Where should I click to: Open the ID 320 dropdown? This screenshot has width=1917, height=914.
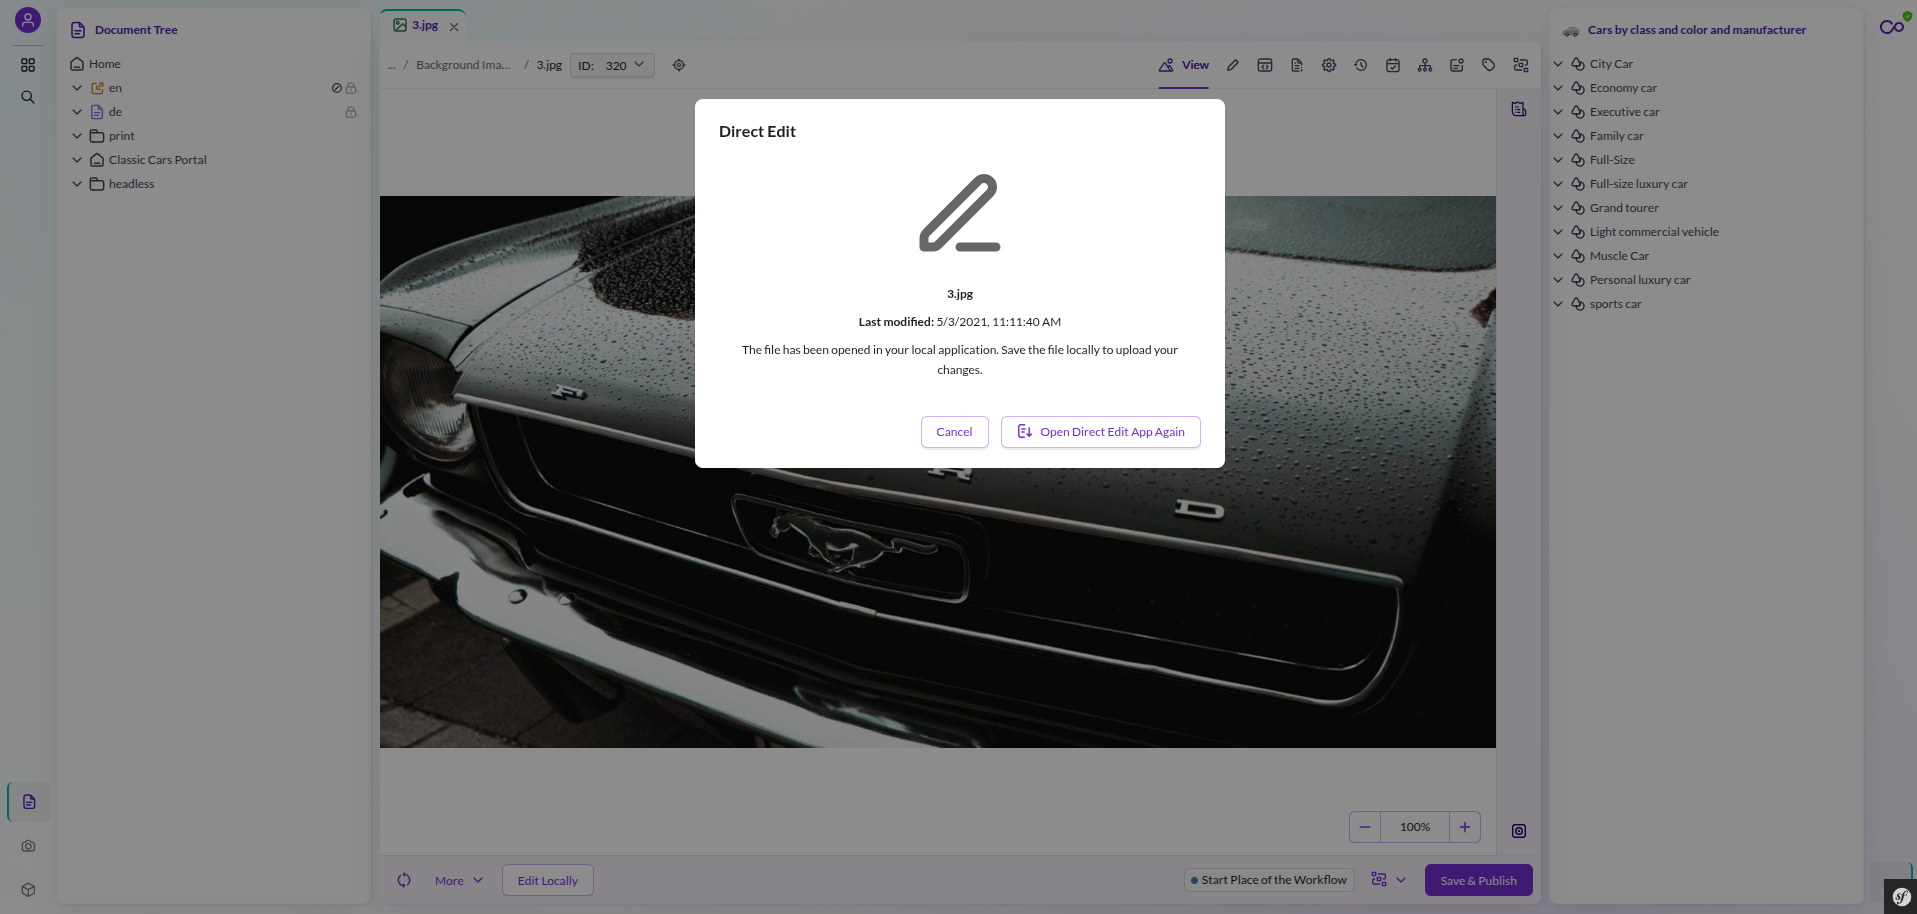point(613,65)
